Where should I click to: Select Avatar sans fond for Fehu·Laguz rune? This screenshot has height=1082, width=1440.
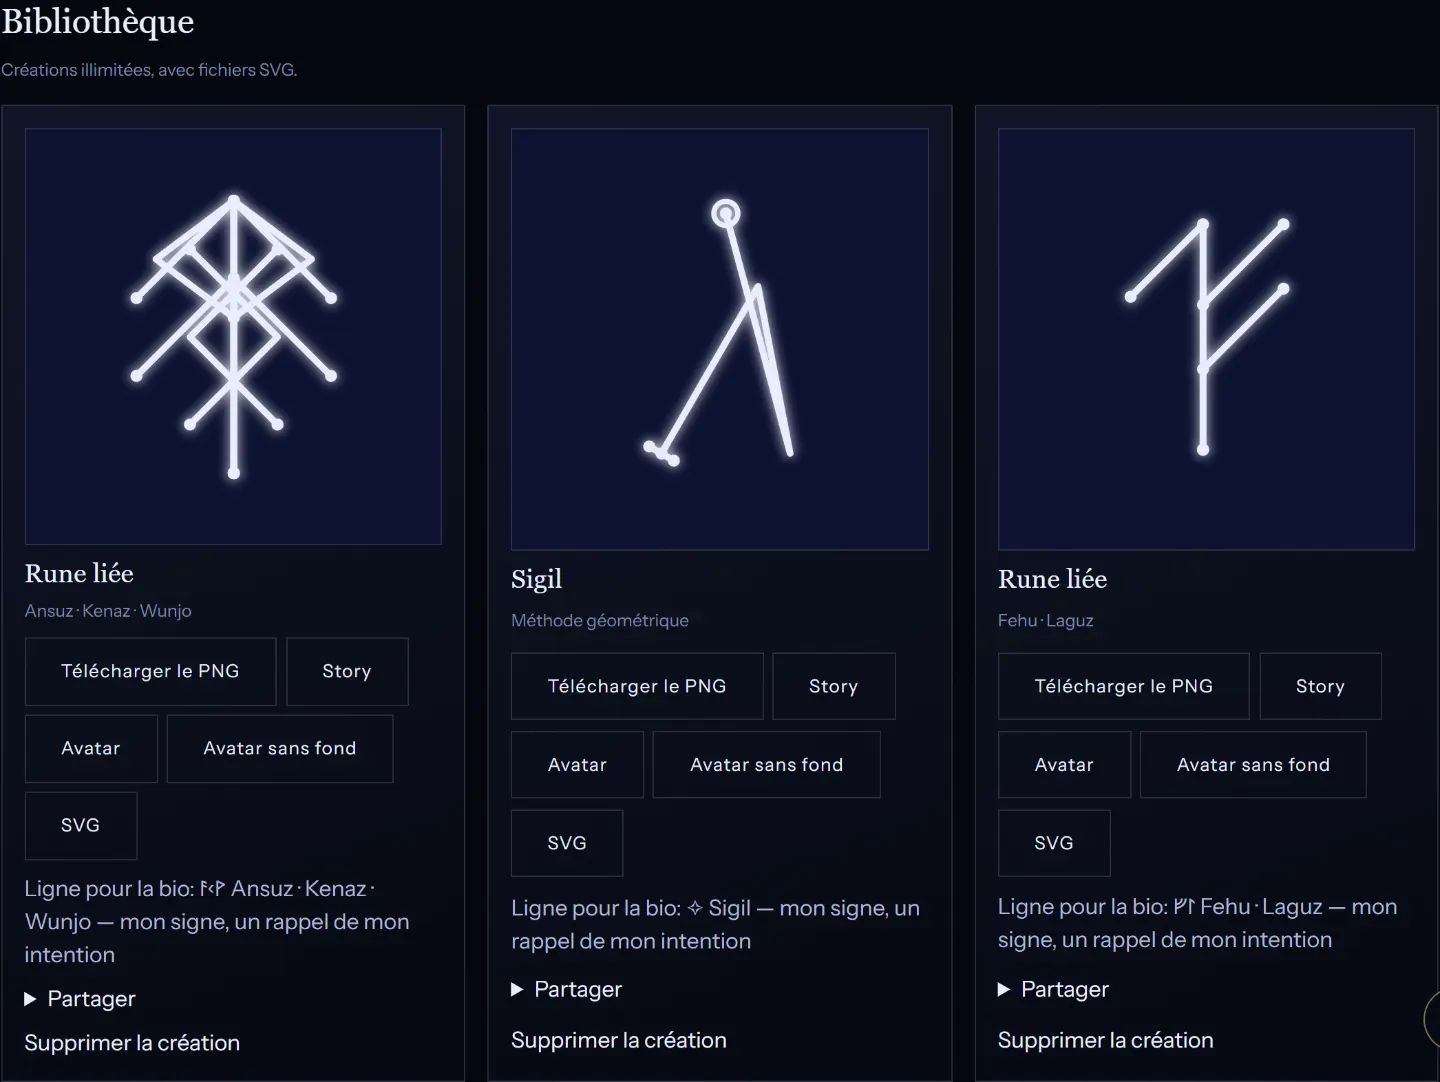(x=1253, y=764)
